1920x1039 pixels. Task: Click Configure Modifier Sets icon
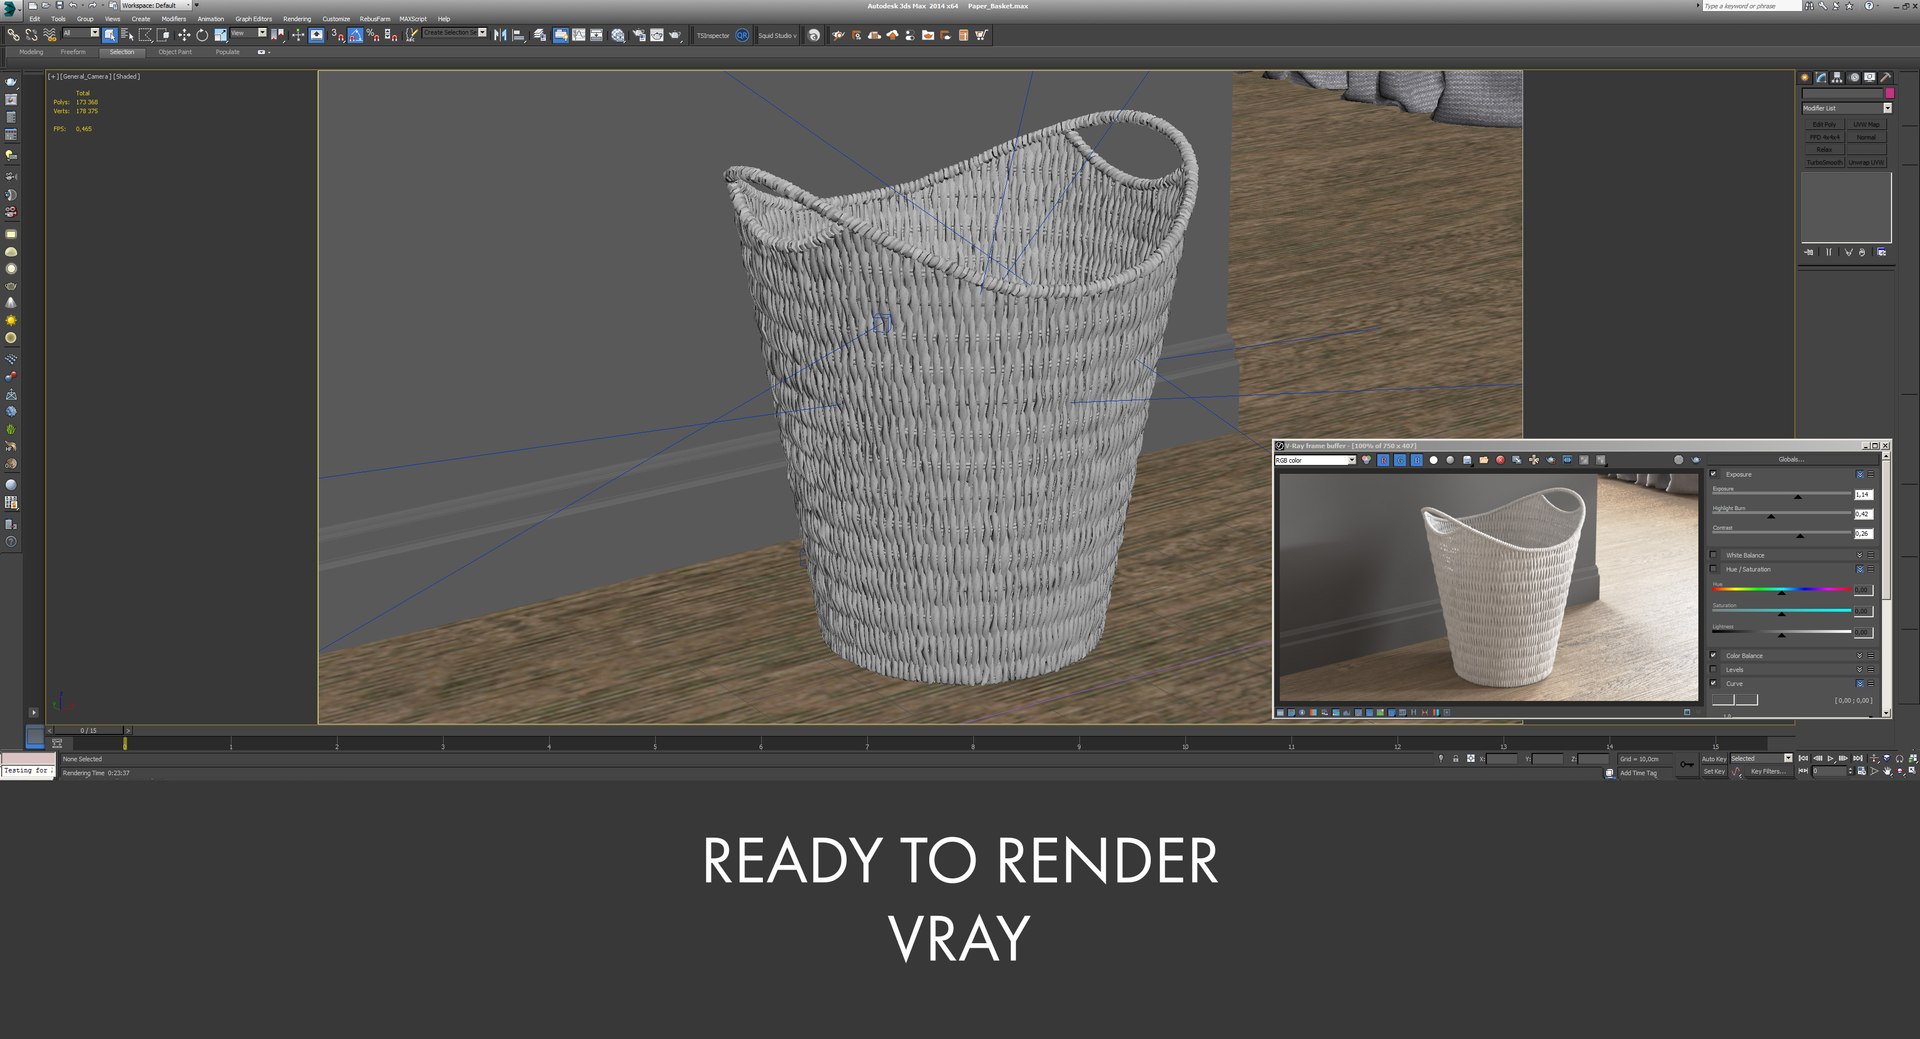click(1881, 252)
